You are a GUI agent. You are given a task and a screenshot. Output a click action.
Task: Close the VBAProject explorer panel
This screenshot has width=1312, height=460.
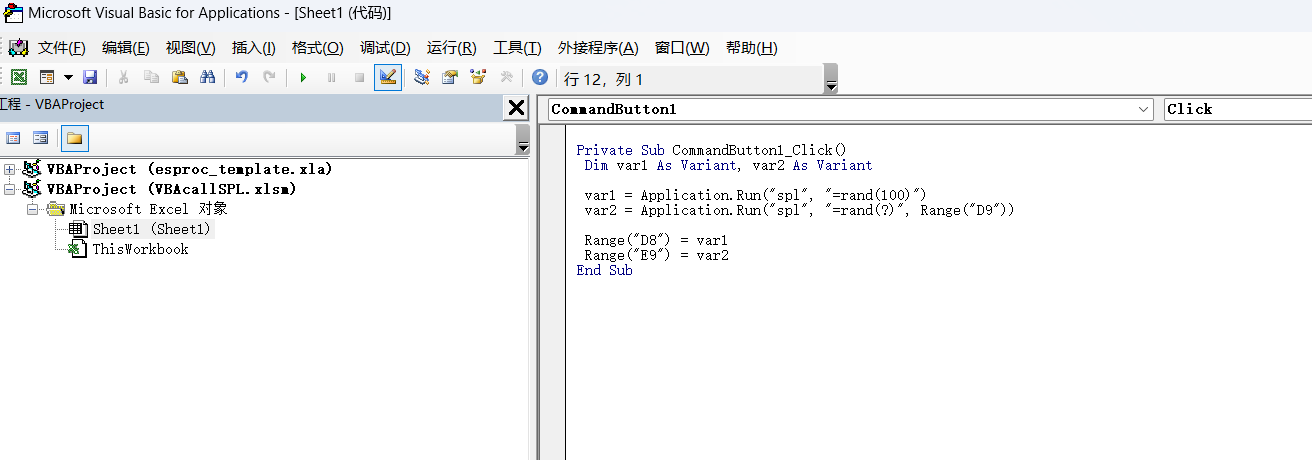coord(516,107)
